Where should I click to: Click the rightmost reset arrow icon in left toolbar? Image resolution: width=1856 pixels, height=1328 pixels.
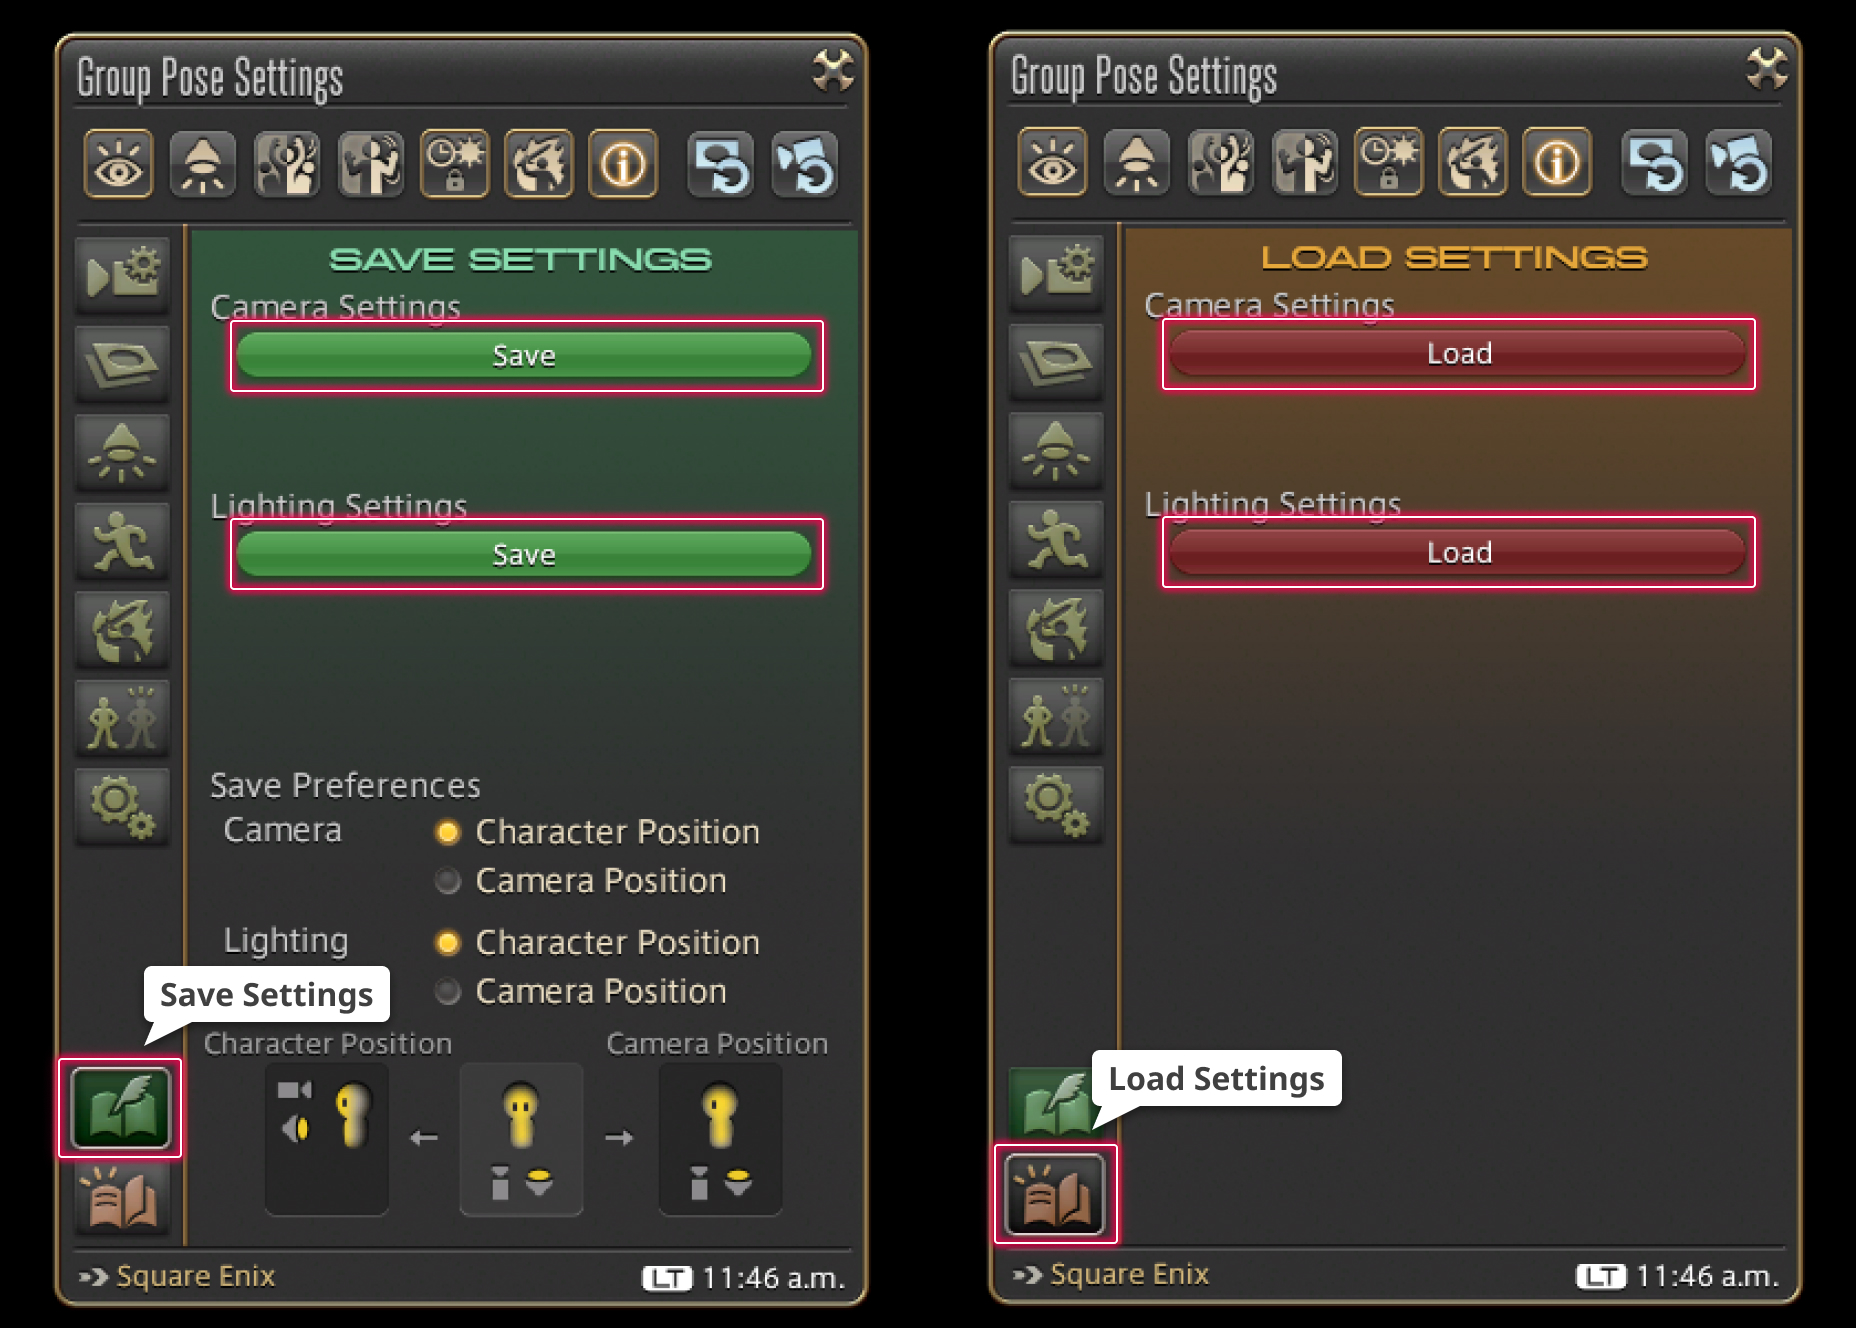pyautogui.click(x=805, y=164)
